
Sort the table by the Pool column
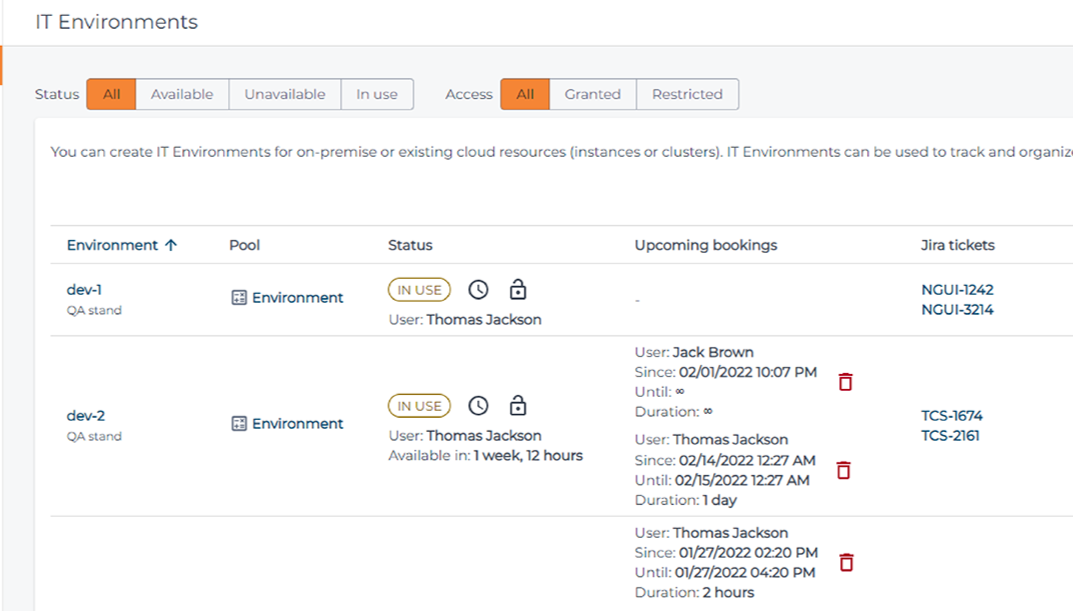243,244
